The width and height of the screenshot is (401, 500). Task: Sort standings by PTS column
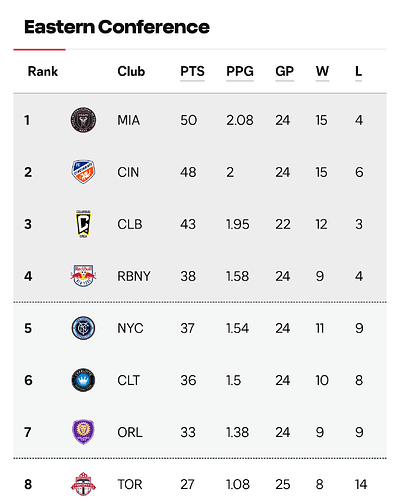point(192,71)
